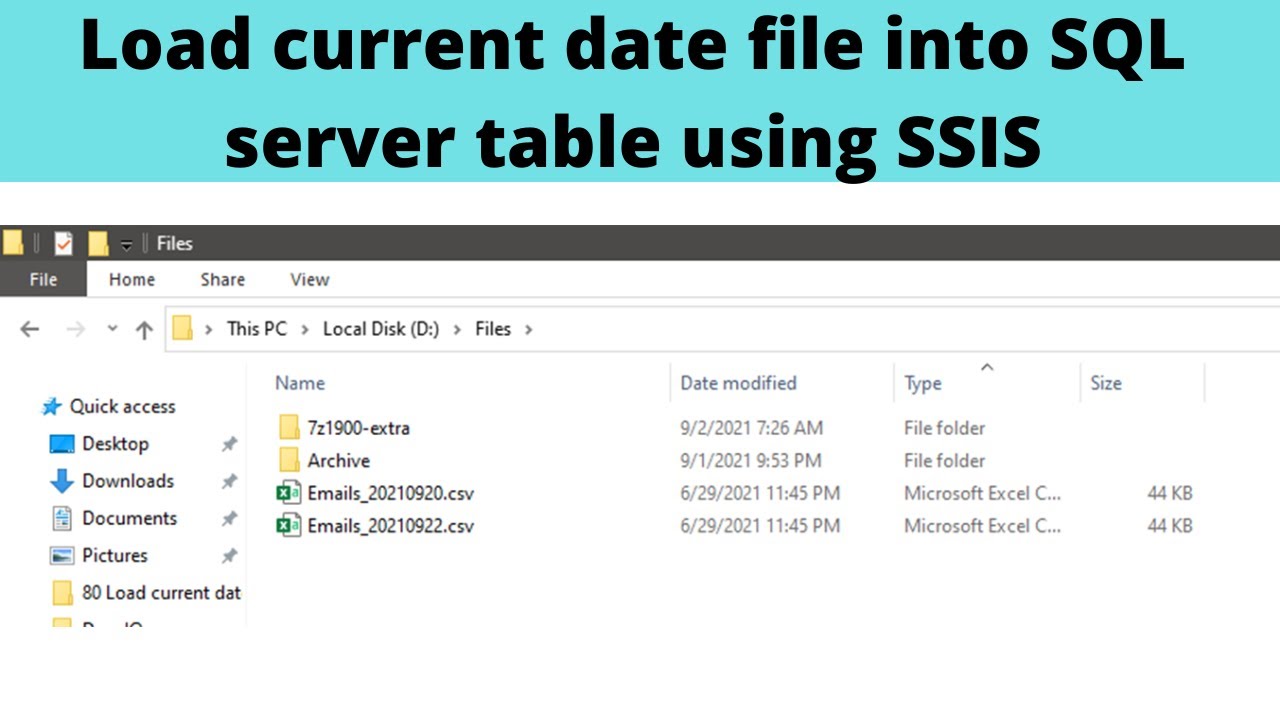Click the Excel icon of Emails_20210922.csv
1280x720 pixels.
[x=289, y=525]
